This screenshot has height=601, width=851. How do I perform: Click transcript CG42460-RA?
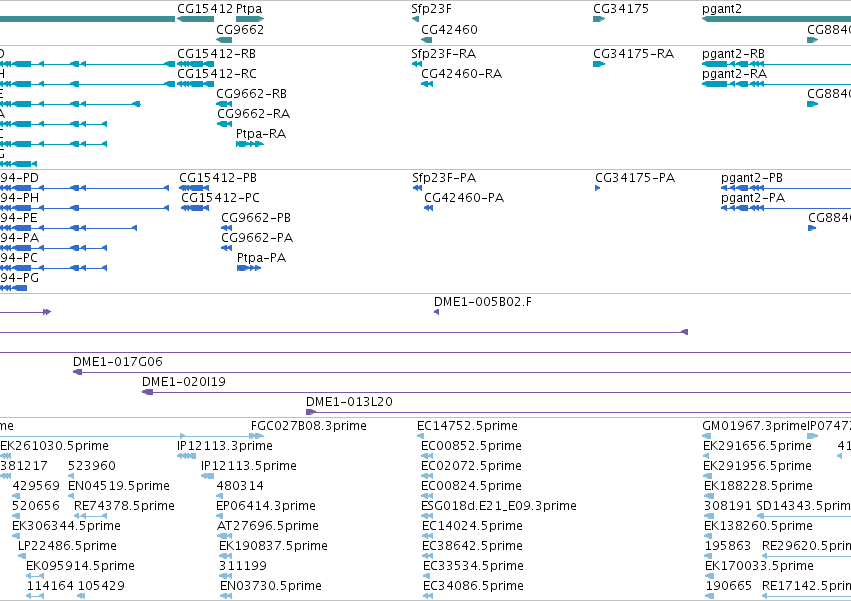(461, 73)
